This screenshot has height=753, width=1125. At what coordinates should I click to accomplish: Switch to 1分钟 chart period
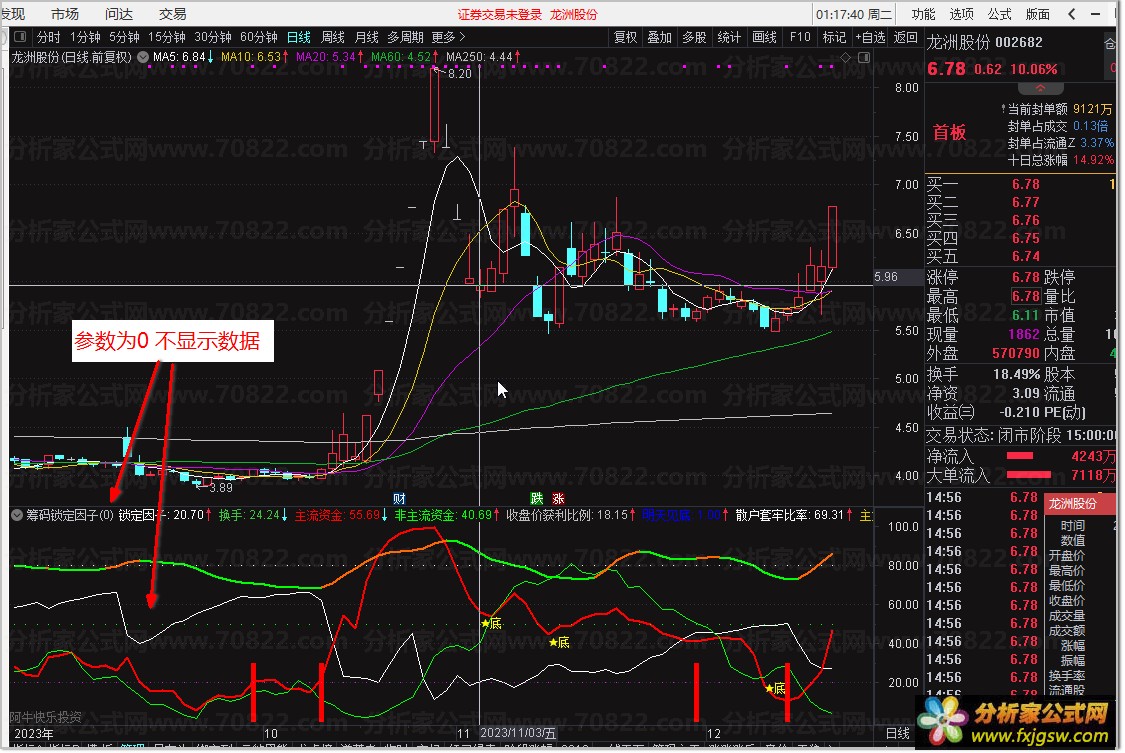pyautogui.click(x=85, y=37)
